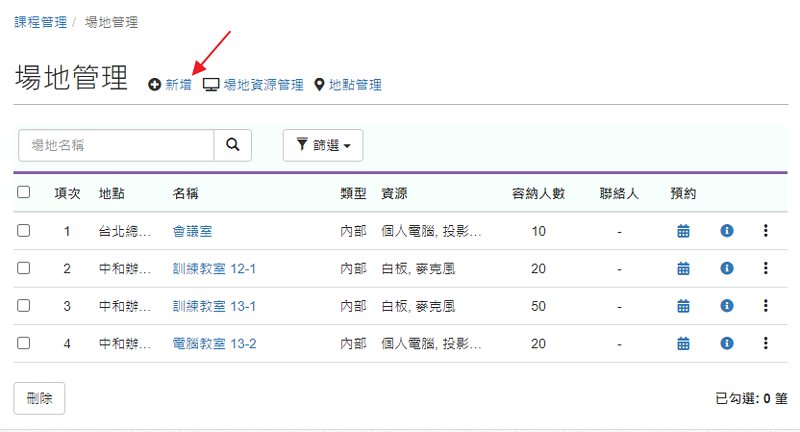Open three-dot menu for 訓練教室 12-1

(x=766, y=268)
